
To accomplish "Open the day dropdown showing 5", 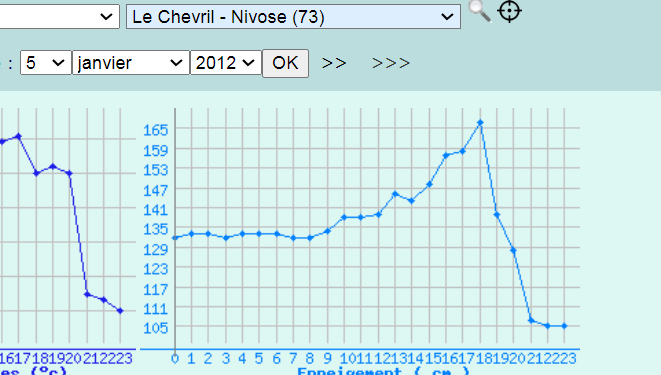I will point(46,63).
